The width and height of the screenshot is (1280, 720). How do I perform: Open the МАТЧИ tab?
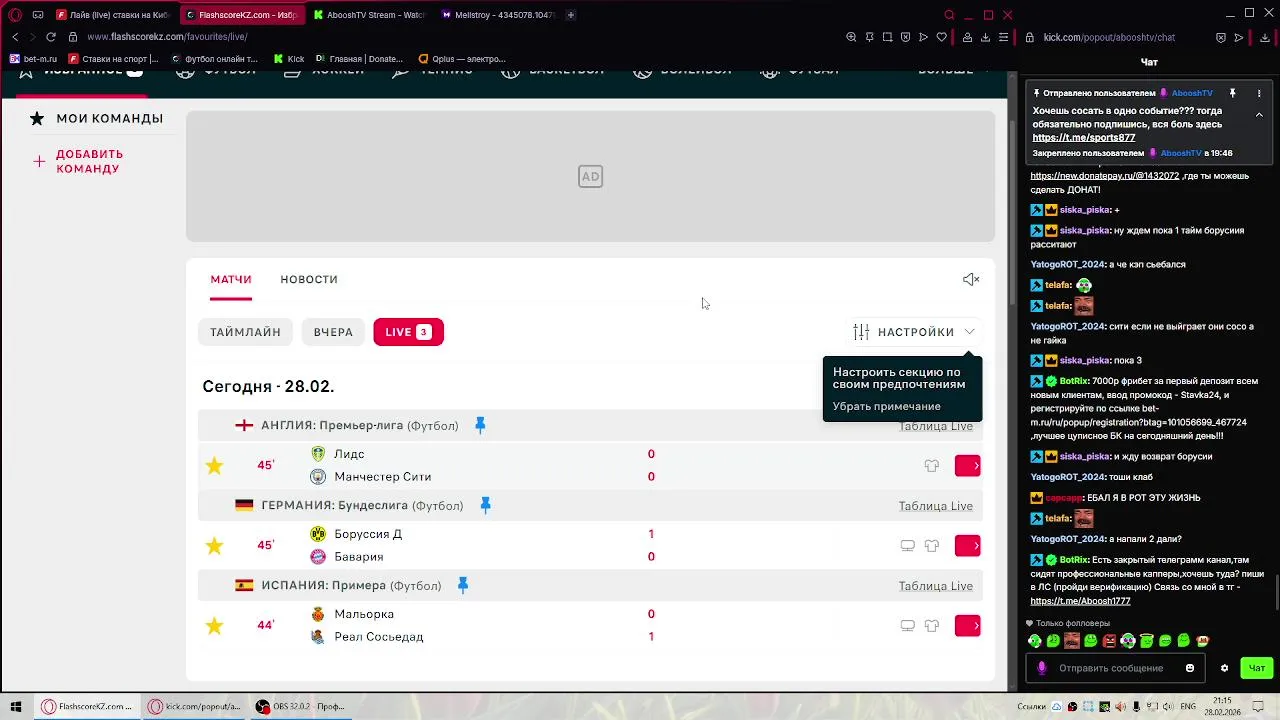point(231,279)
